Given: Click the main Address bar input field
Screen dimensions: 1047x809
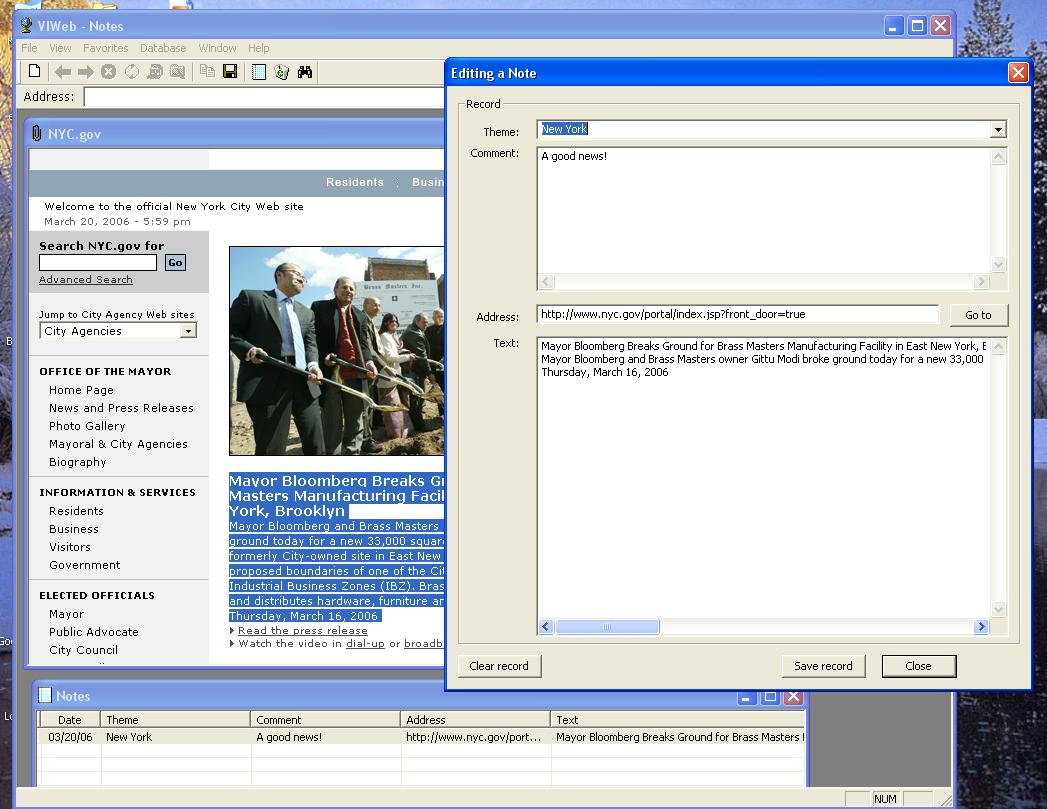Looking at the screenshot, I should pos(264,97).
